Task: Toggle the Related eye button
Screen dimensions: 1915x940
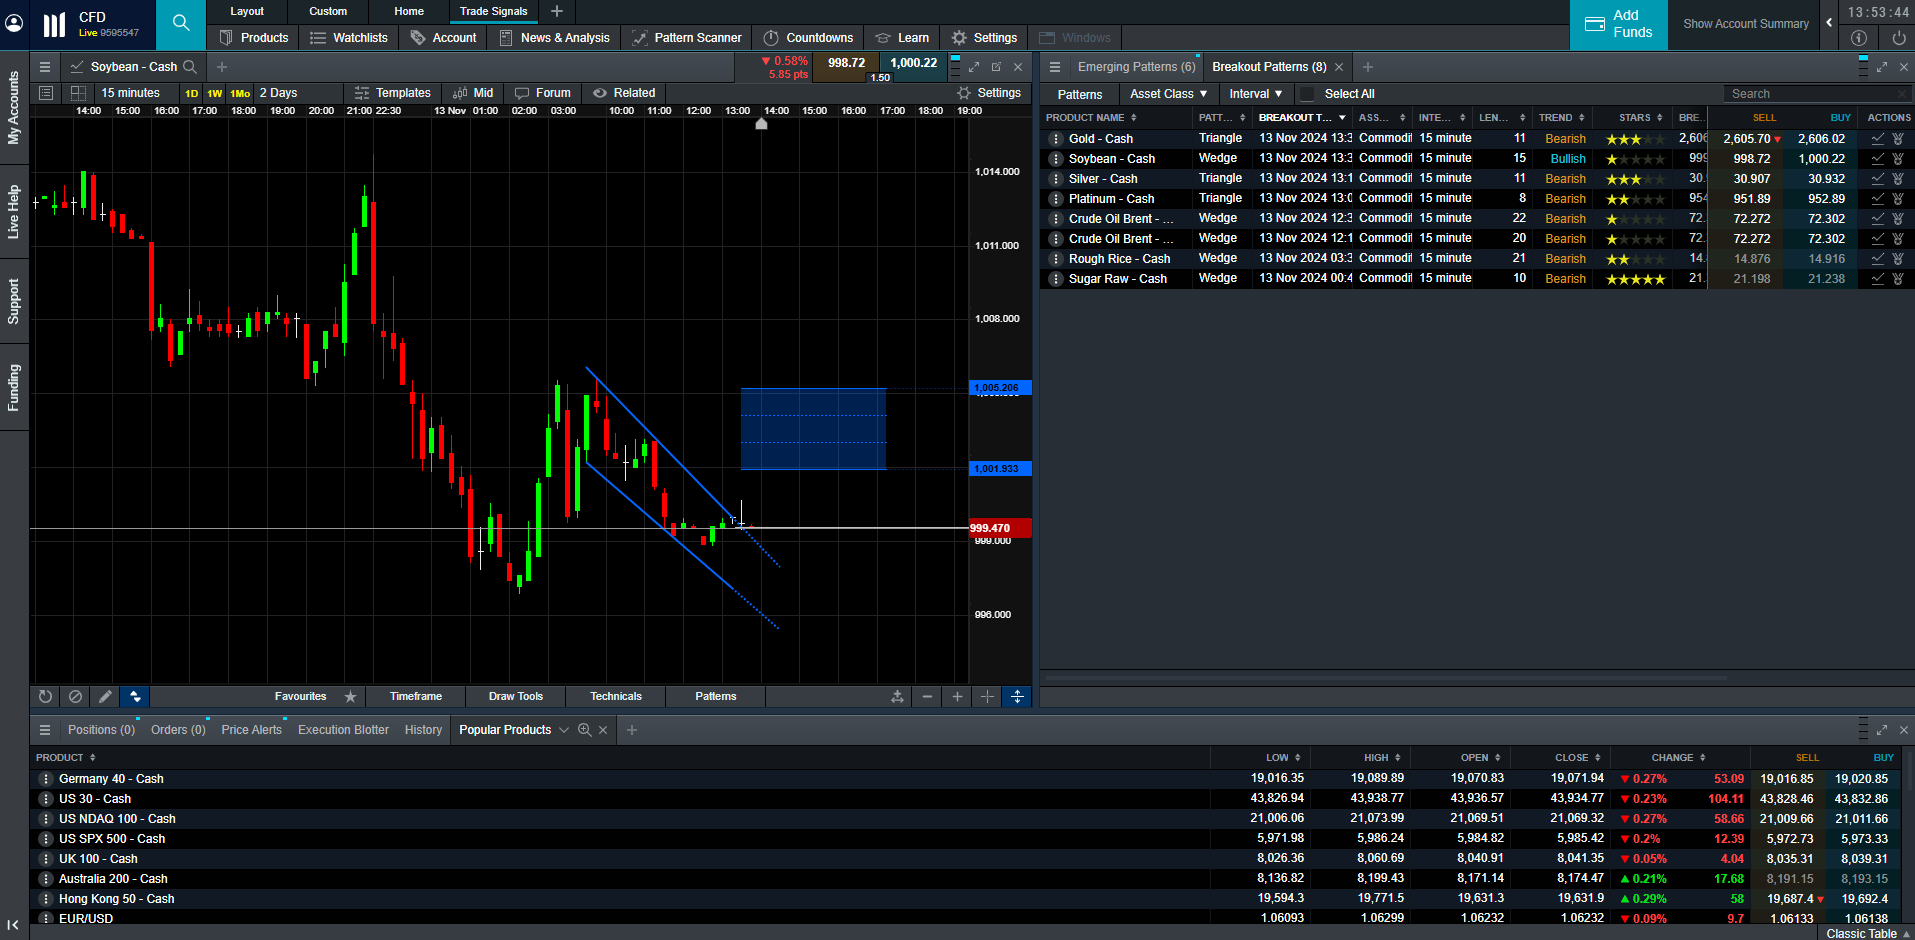Action: pos(624,93)
